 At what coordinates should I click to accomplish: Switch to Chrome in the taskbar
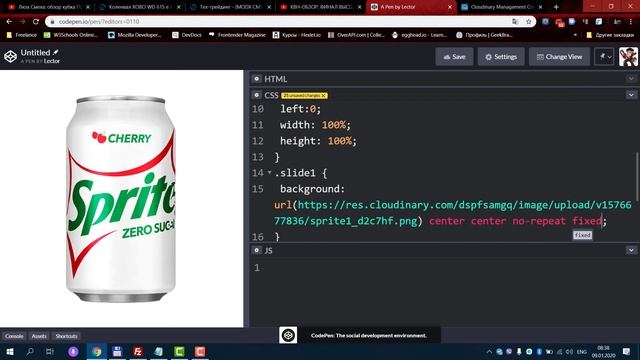[97, 351]
